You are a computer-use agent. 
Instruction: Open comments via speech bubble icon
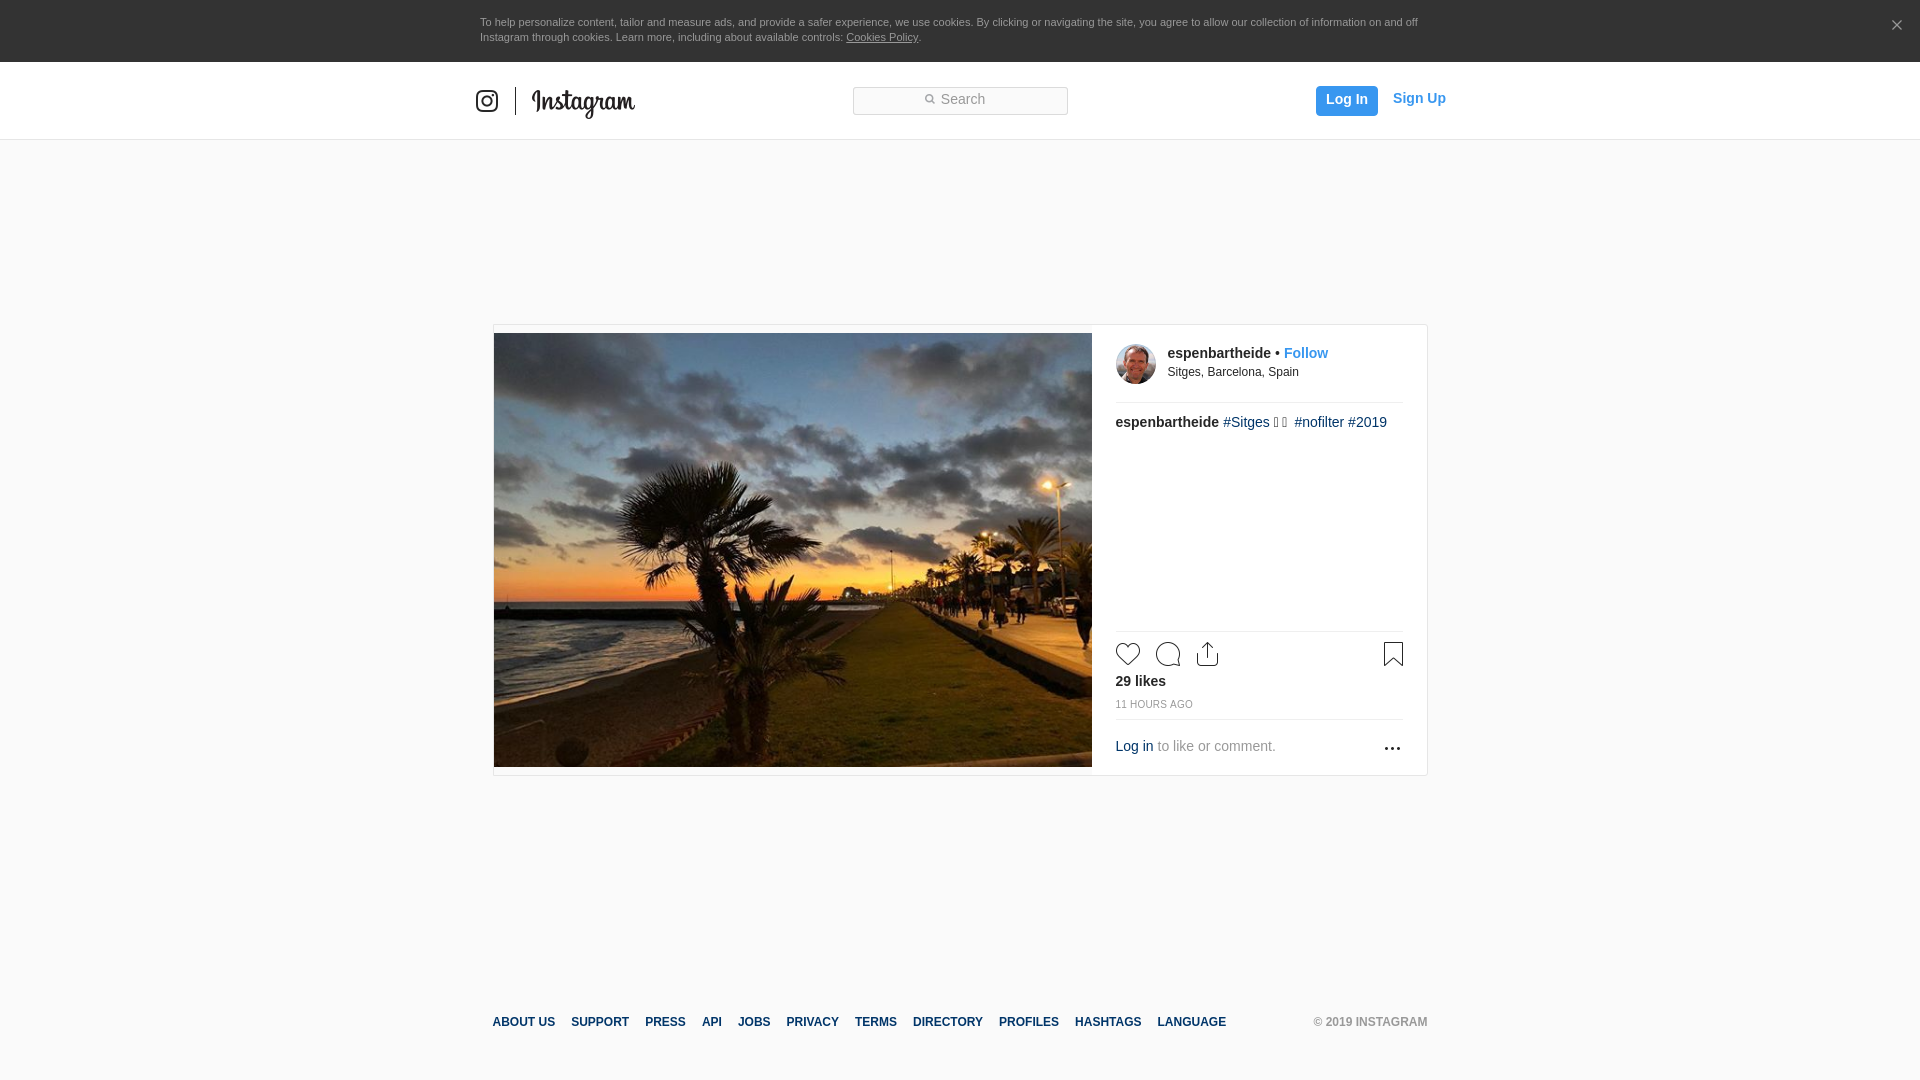point(1168,654)
